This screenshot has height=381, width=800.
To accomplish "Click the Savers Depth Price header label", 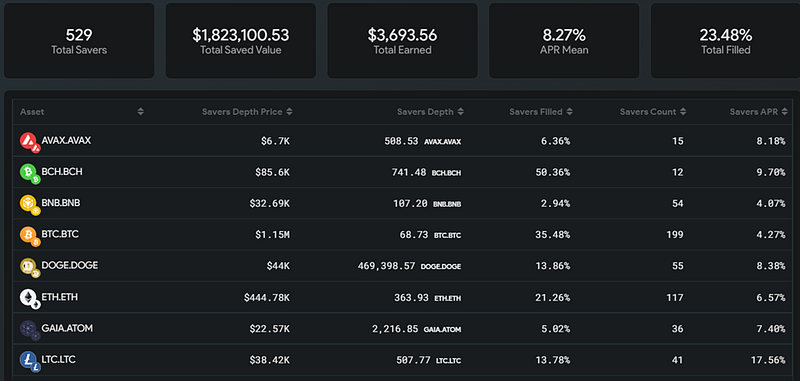I will point(242,112).
